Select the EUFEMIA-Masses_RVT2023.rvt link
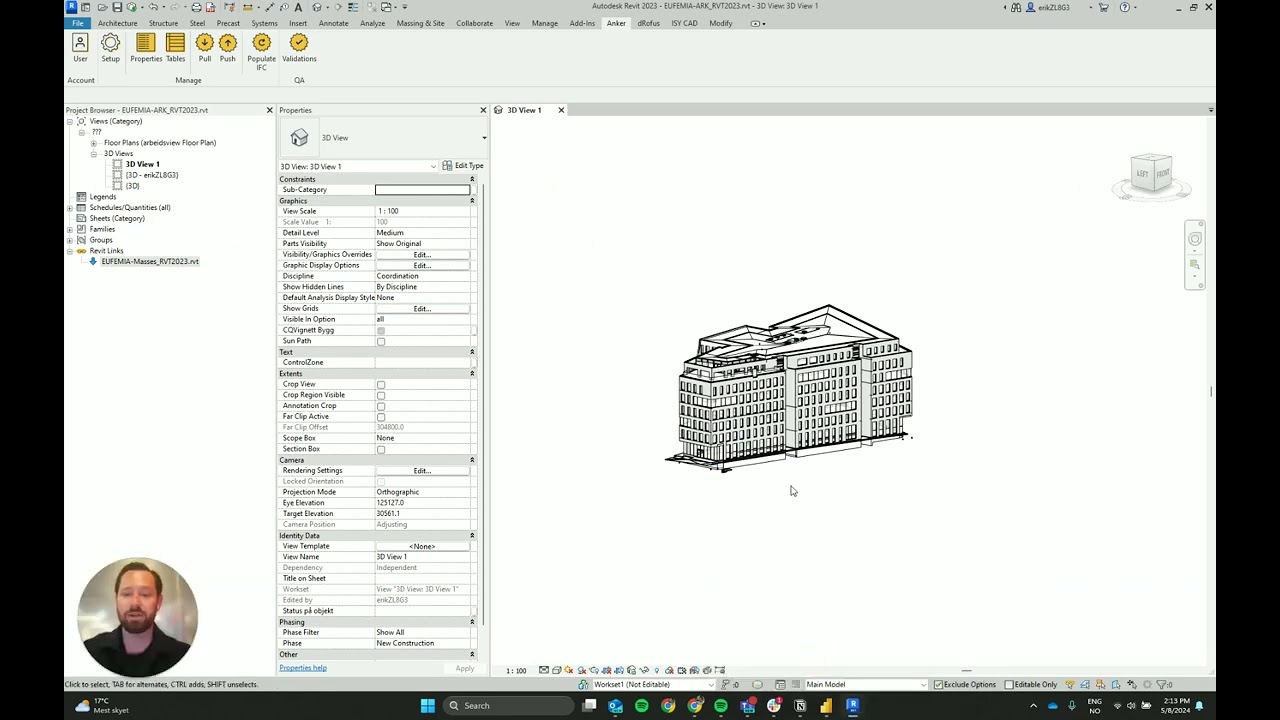This screenshot has height=720, width=1280. [150, 261]
